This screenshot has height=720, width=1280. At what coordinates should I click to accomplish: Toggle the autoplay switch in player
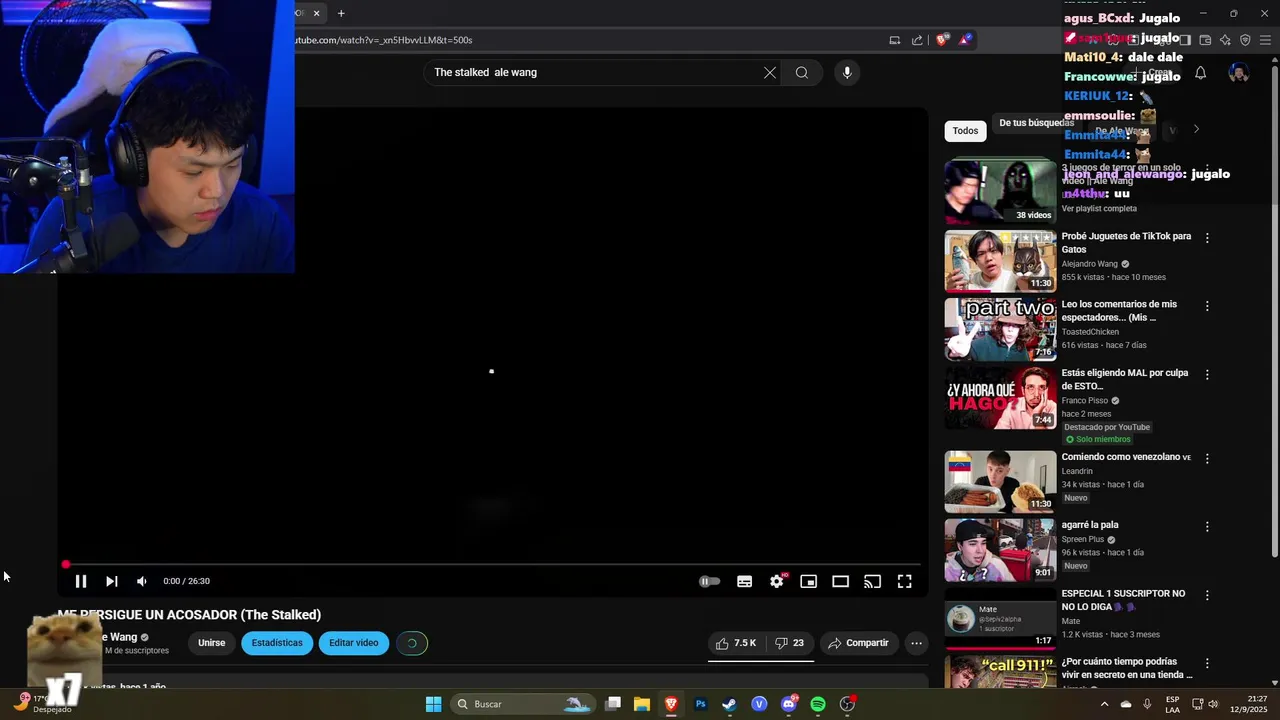709,581
